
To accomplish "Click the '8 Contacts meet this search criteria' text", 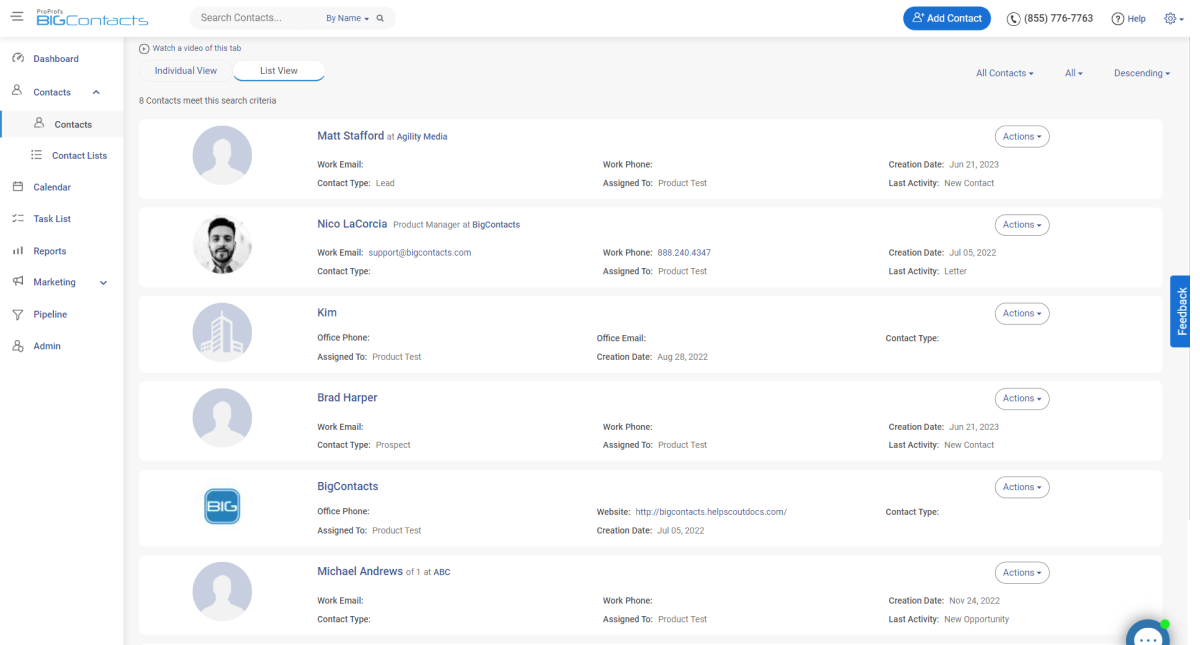I will pyautogui.click(x=208, y=101).
